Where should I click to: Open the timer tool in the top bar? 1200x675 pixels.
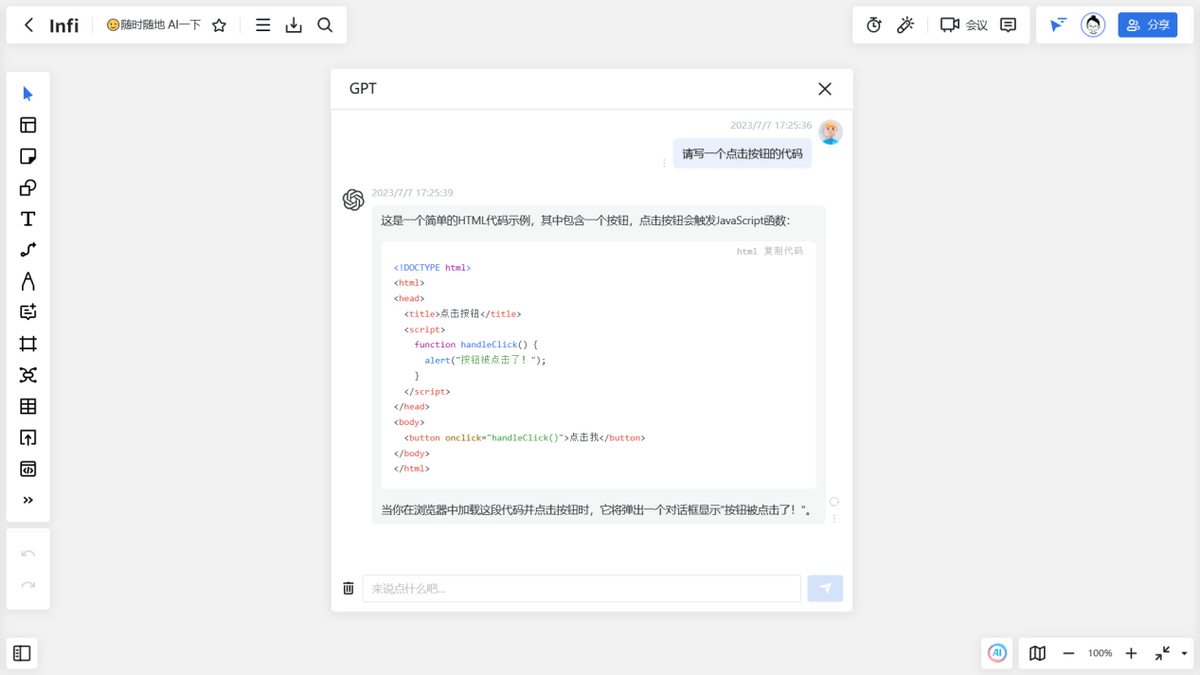[x=873, y=24]
